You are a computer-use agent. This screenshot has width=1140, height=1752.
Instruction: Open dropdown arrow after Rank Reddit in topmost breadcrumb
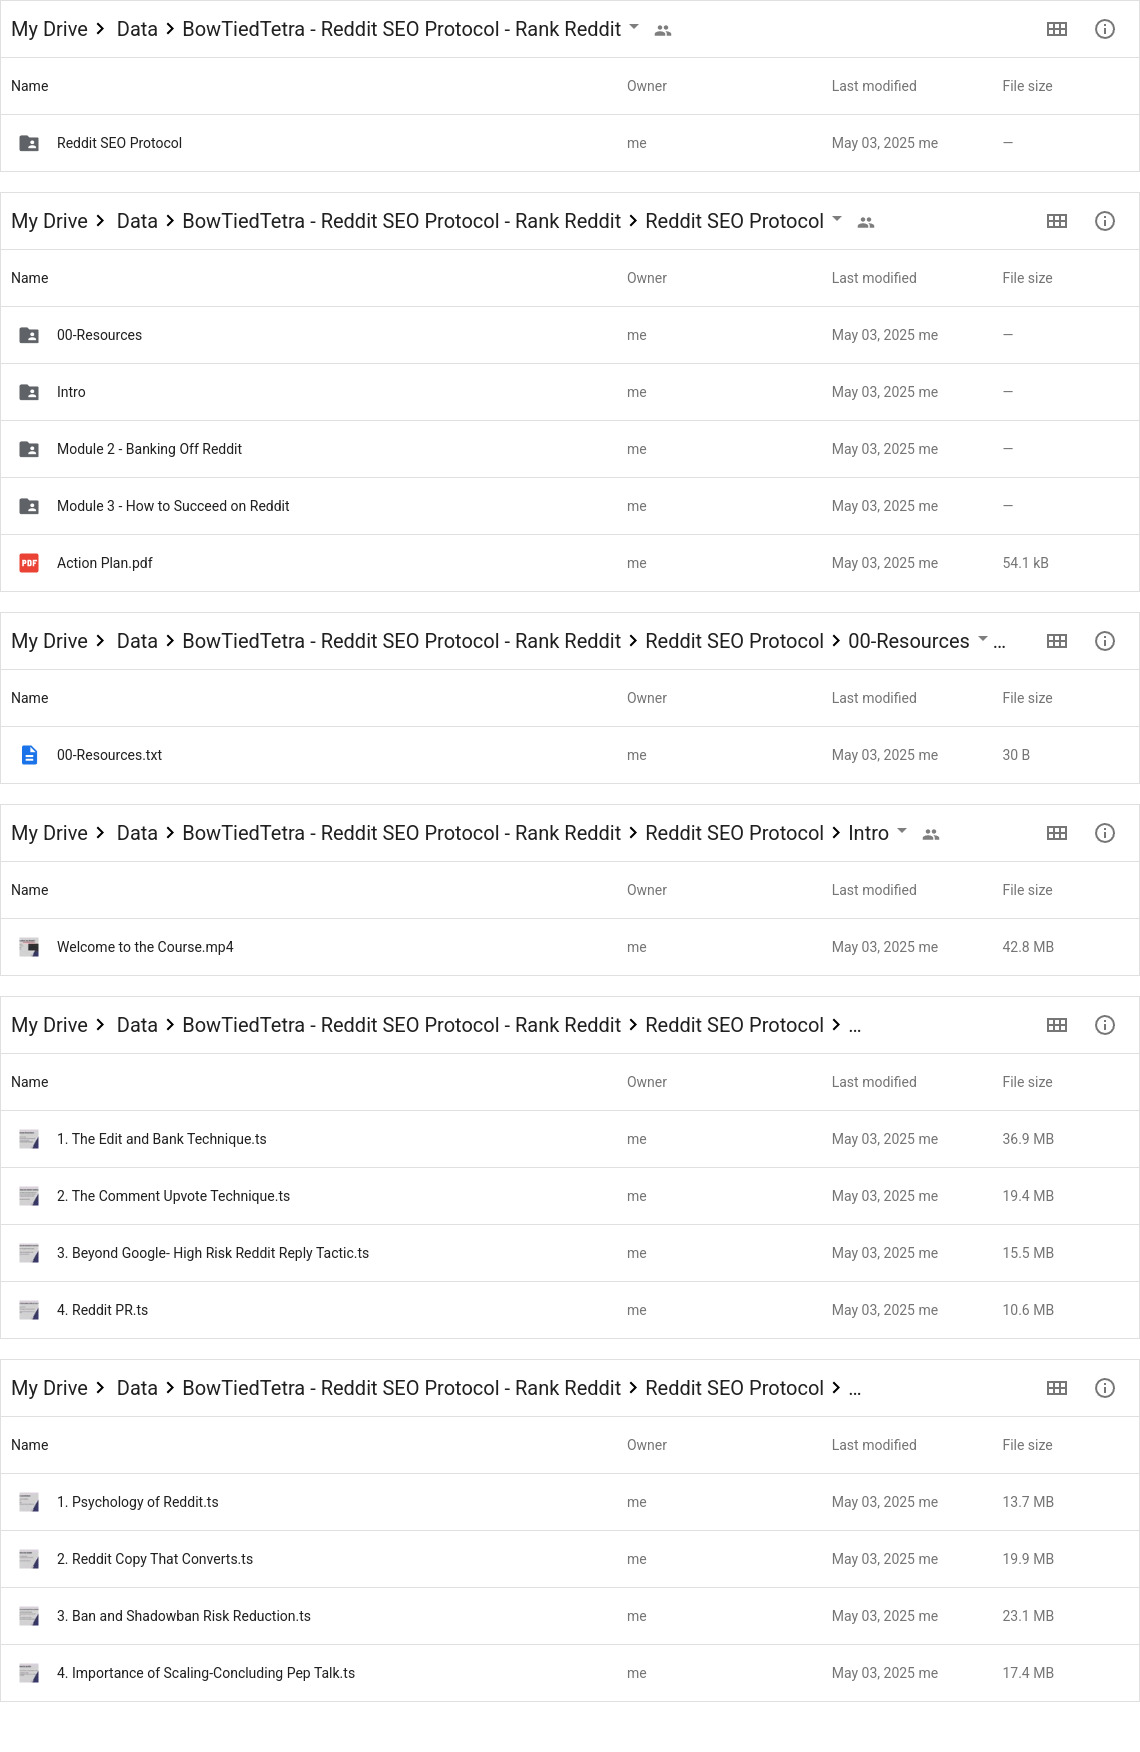(x=634, y=27)
